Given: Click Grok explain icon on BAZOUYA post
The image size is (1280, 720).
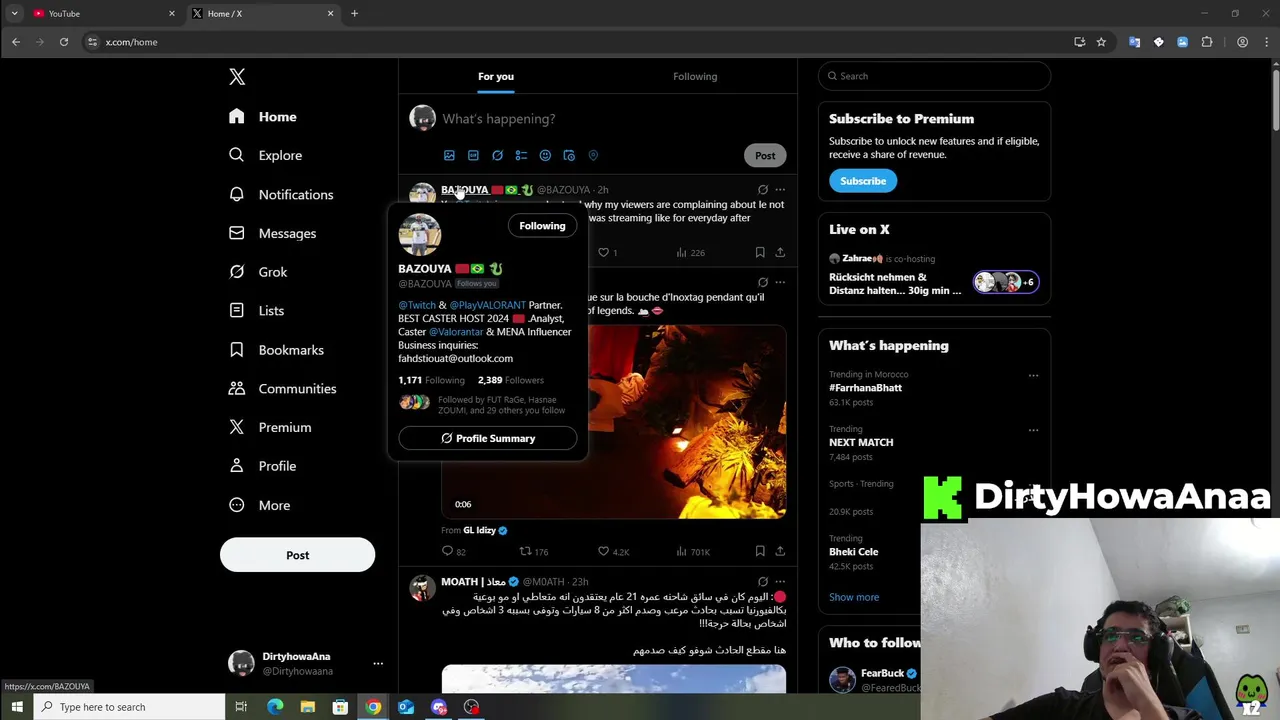Looking at the screenshot, I should [x=762, y=190].
